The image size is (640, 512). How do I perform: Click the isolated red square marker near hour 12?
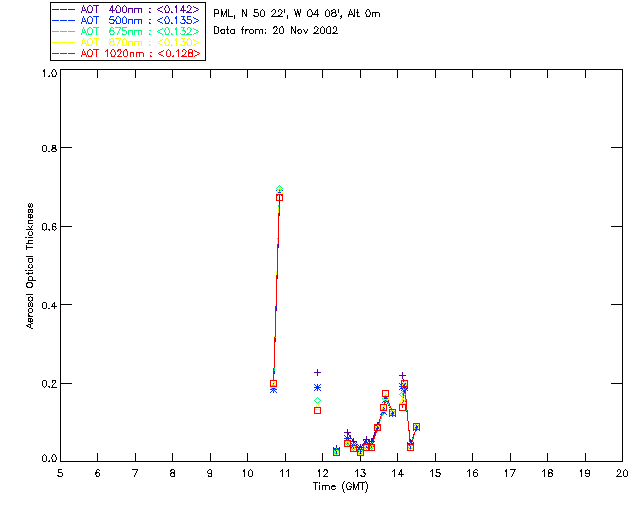point(317,410)
